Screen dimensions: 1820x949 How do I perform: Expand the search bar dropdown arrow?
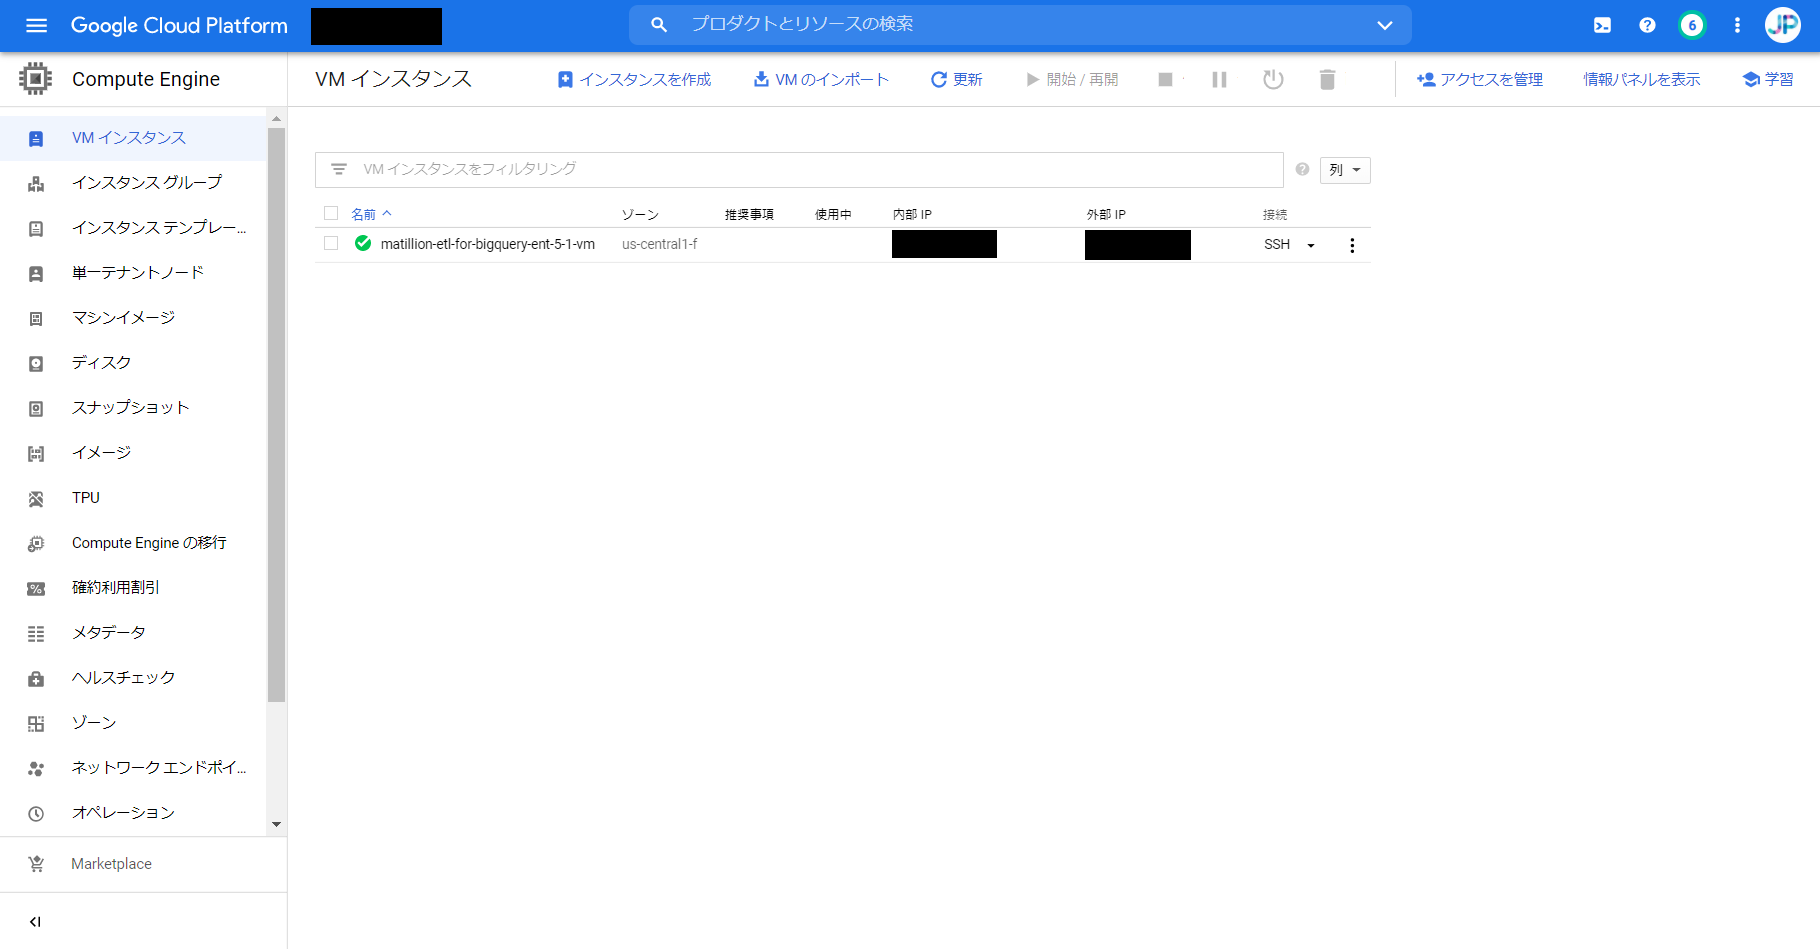point(1385,25)
